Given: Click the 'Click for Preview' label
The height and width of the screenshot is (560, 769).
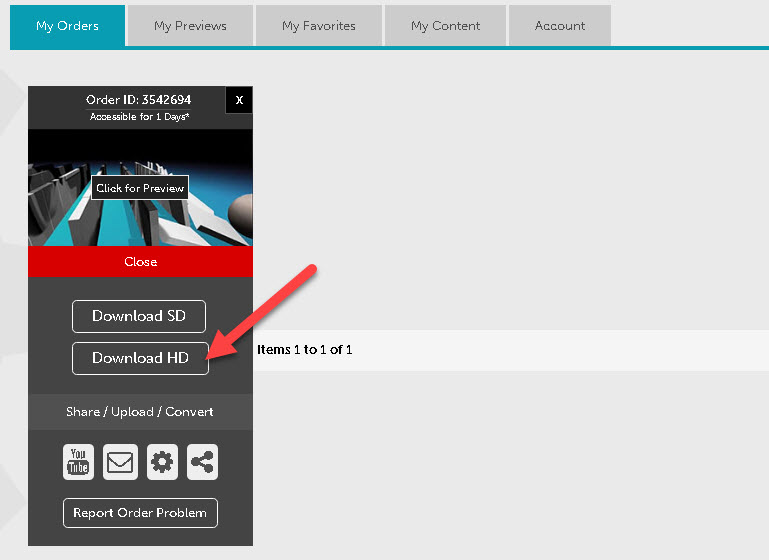Looking at the screenshot, I should [x=140, y=188].
